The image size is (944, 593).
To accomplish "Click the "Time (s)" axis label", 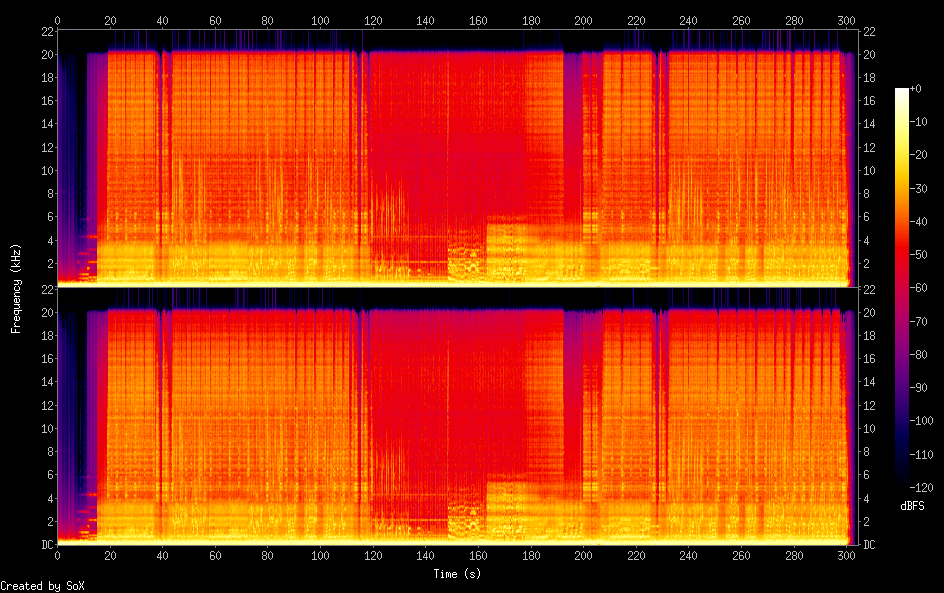I will pos(459,574).
